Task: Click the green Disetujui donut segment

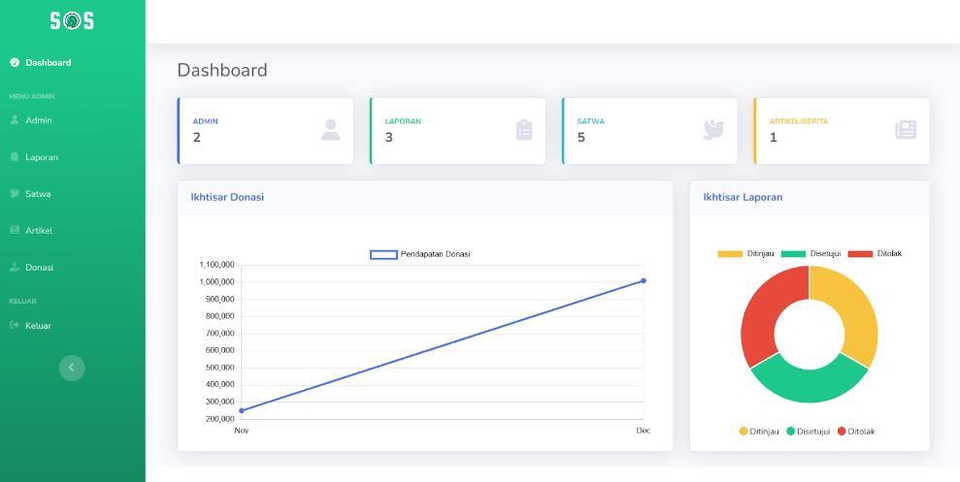Action: point(806,386)
